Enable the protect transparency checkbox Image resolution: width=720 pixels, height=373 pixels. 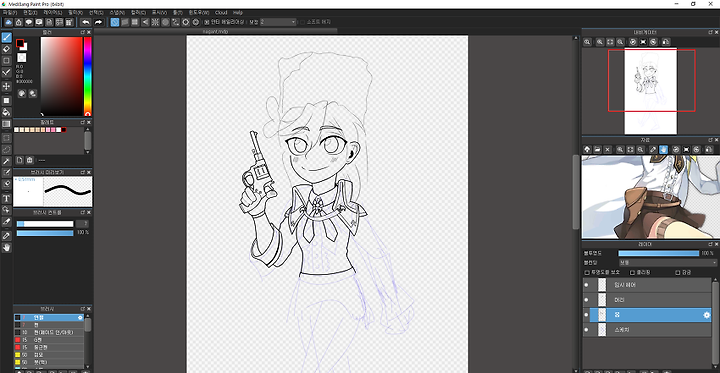[x=587, y=272]
